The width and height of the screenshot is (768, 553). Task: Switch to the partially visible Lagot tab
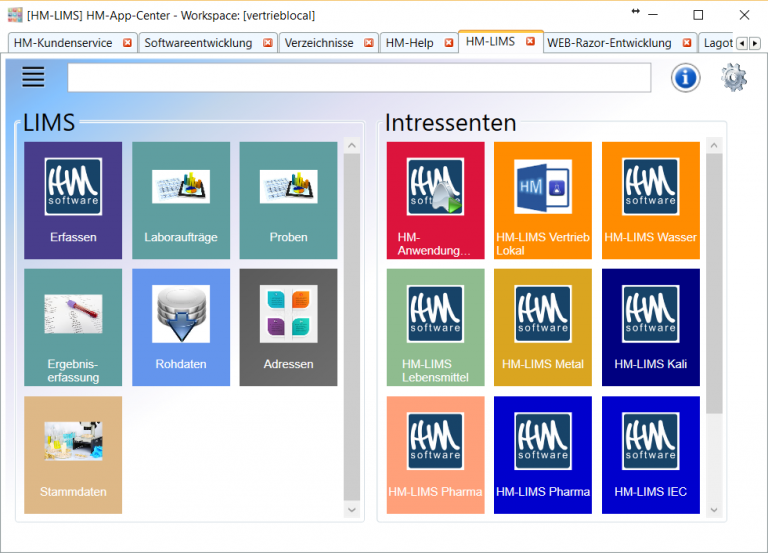(718, 43)
